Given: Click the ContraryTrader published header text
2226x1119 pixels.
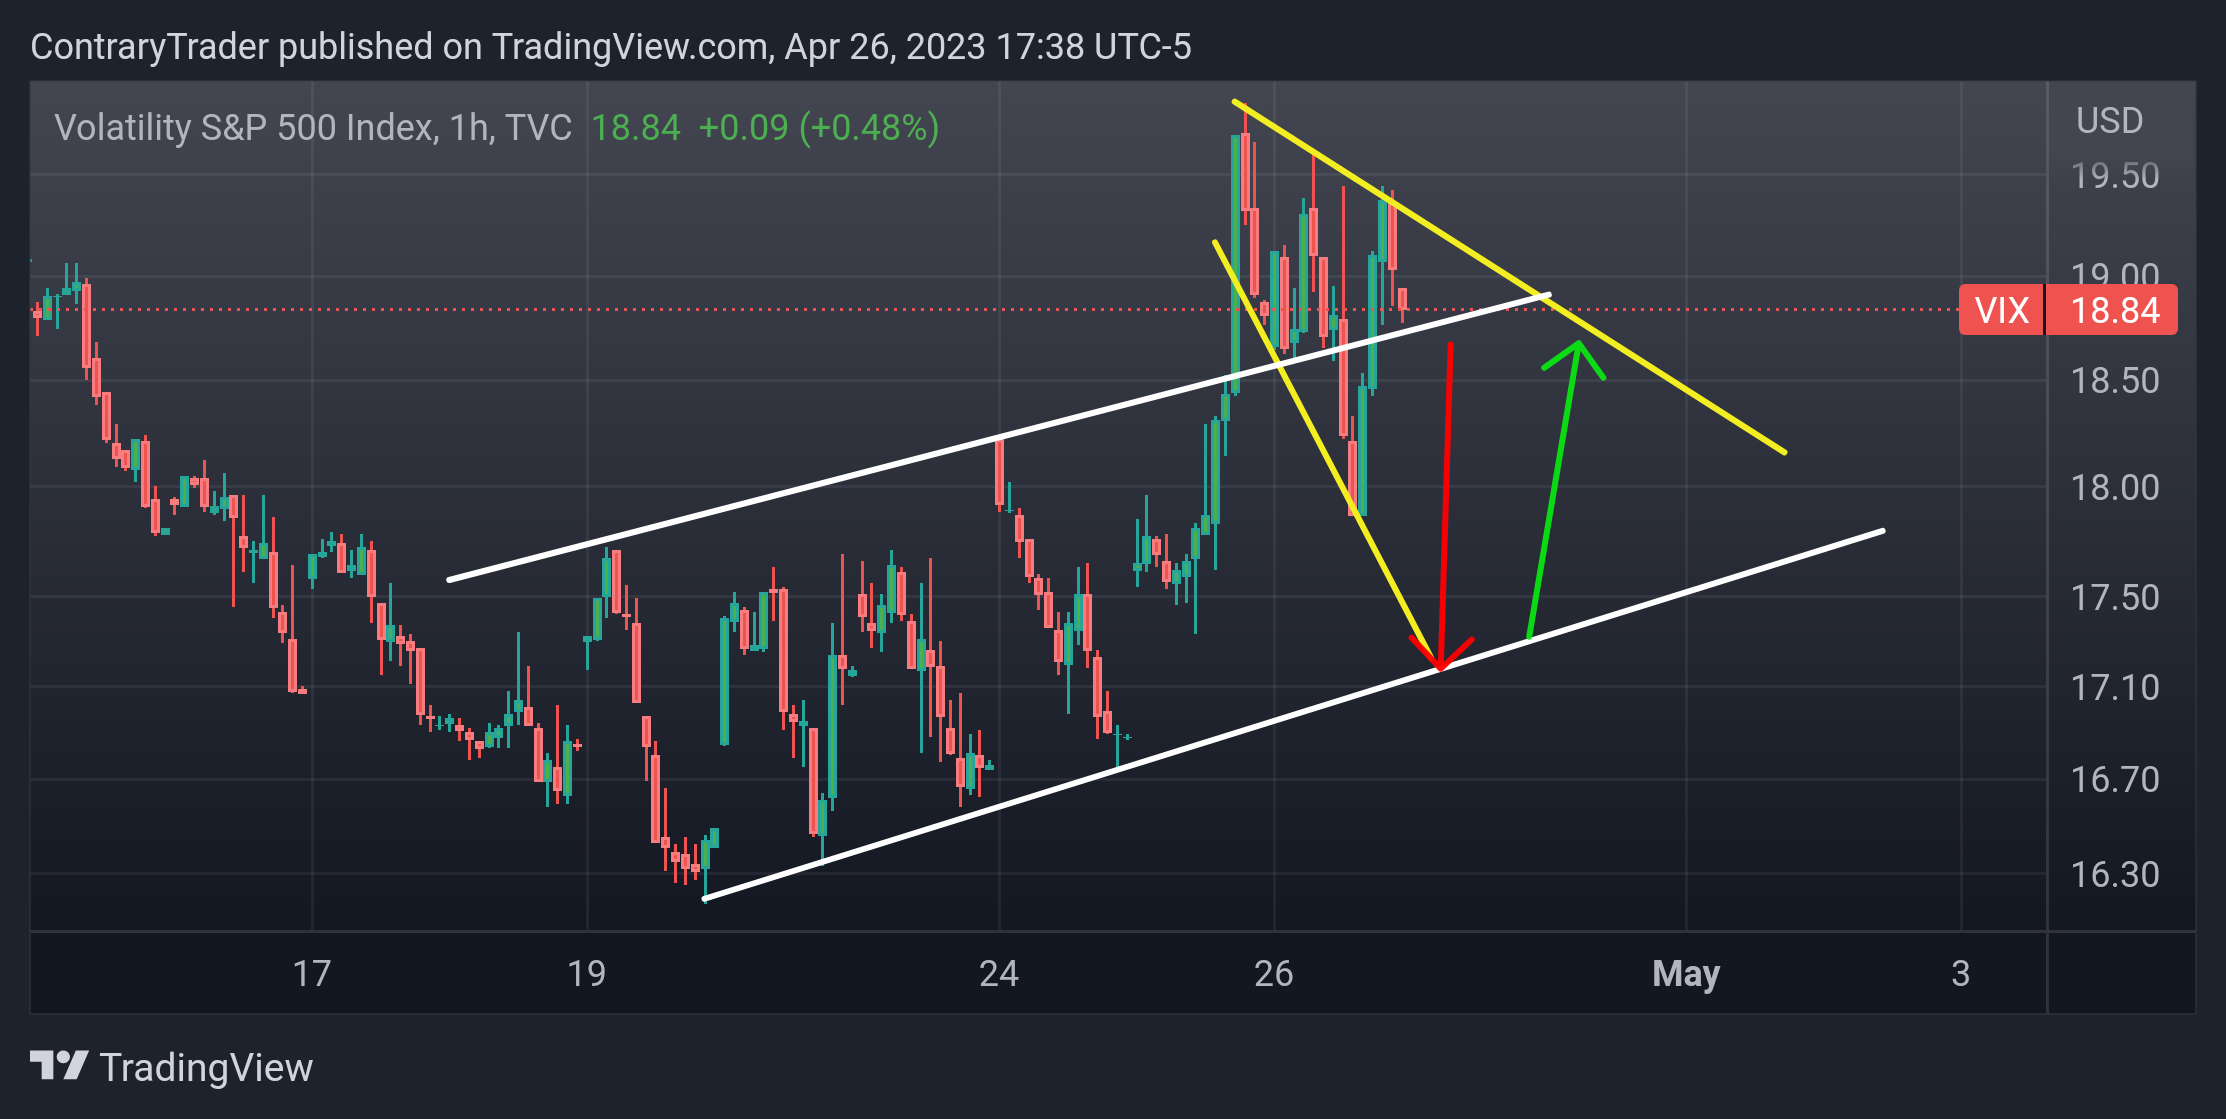Looking at the screenshot, I should tap(611, 47).
